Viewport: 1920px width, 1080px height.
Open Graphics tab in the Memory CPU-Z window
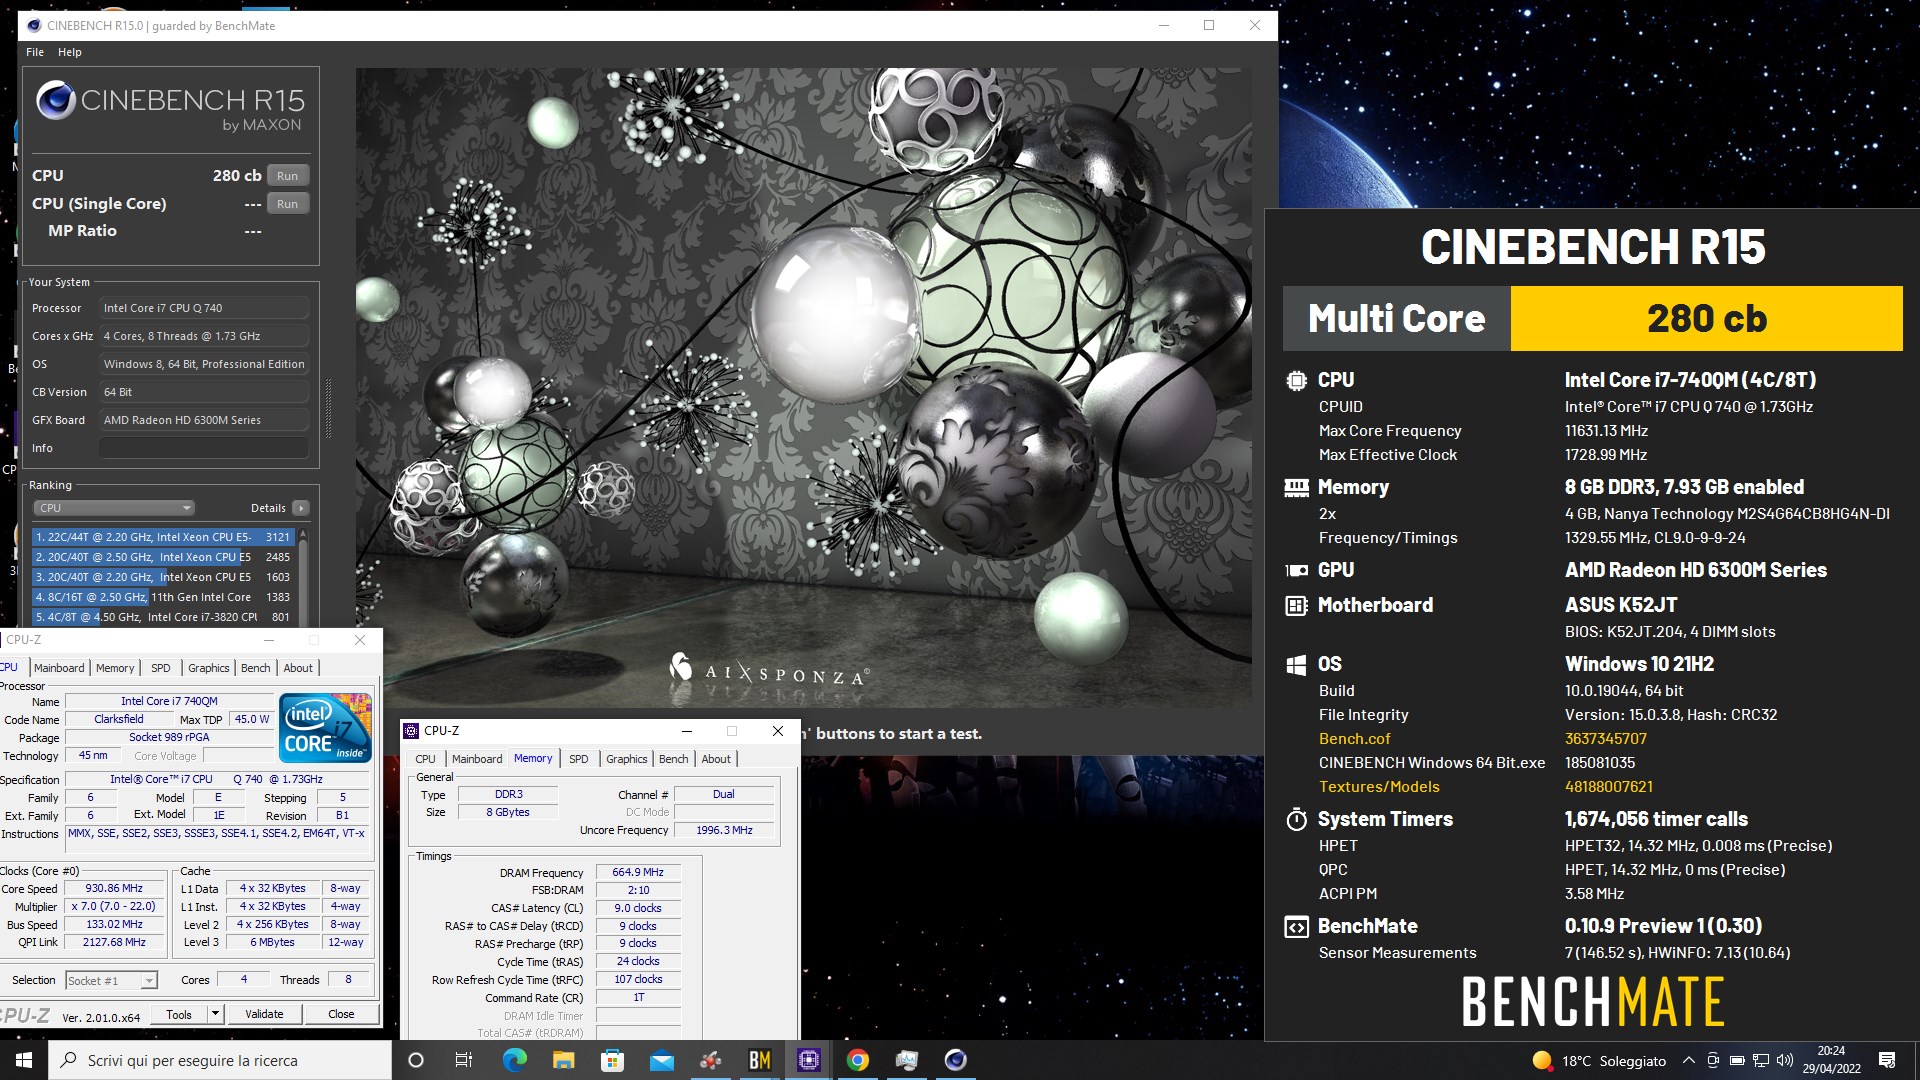pyautogui.click(x=627, y=759)
